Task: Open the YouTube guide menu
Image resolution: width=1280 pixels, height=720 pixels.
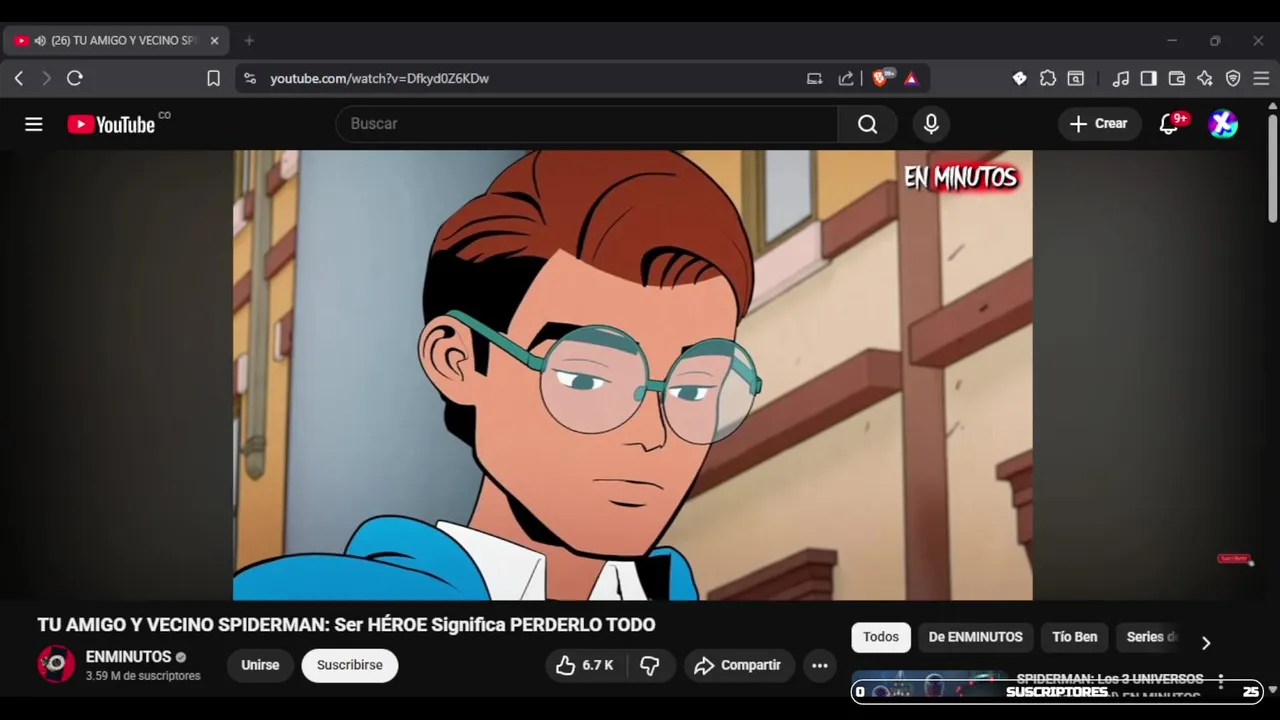Action: [x=34, y=124]
